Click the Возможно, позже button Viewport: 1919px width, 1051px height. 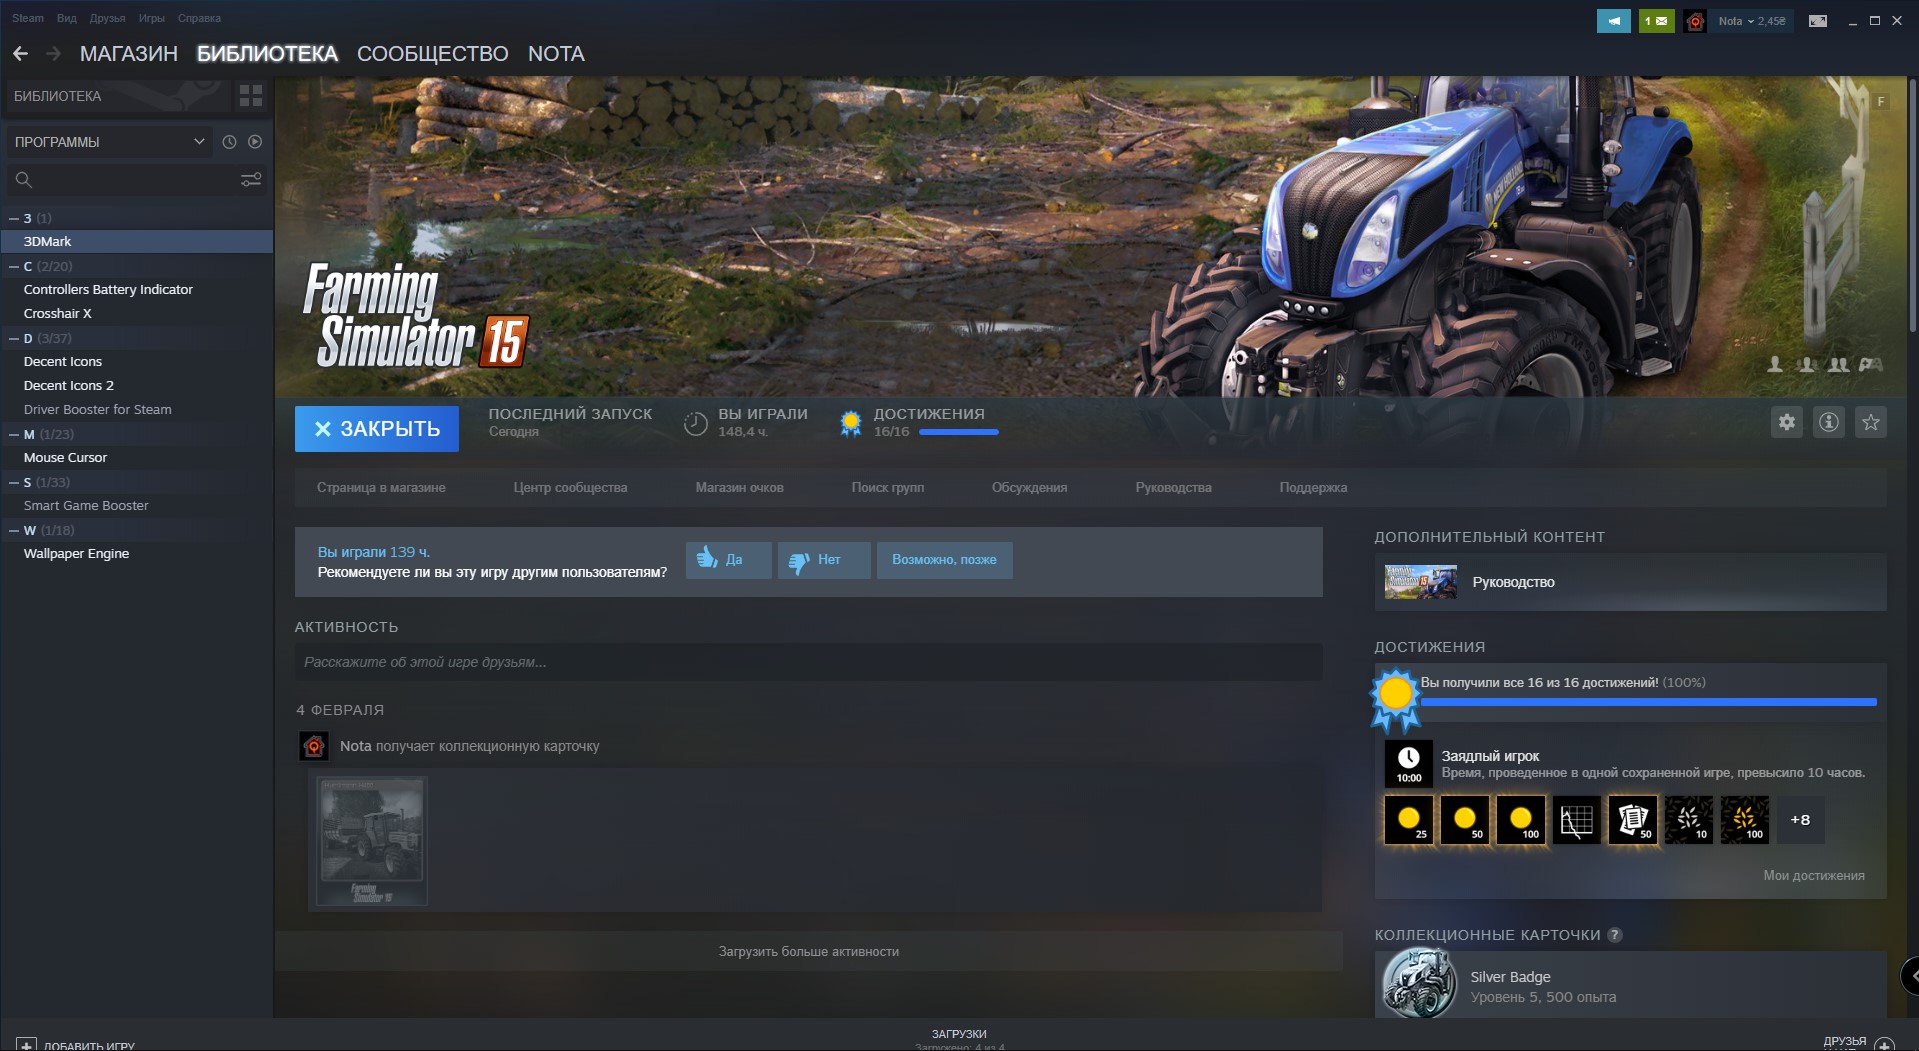click(945, 560)
